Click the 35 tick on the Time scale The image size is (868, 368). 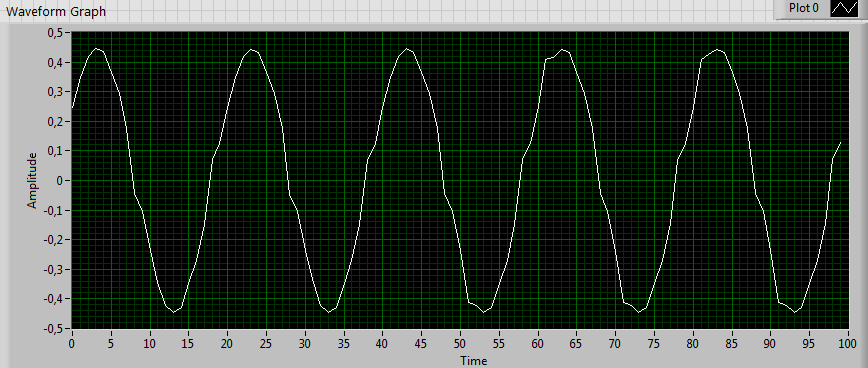pyautogui.click(x=344, y=344)
